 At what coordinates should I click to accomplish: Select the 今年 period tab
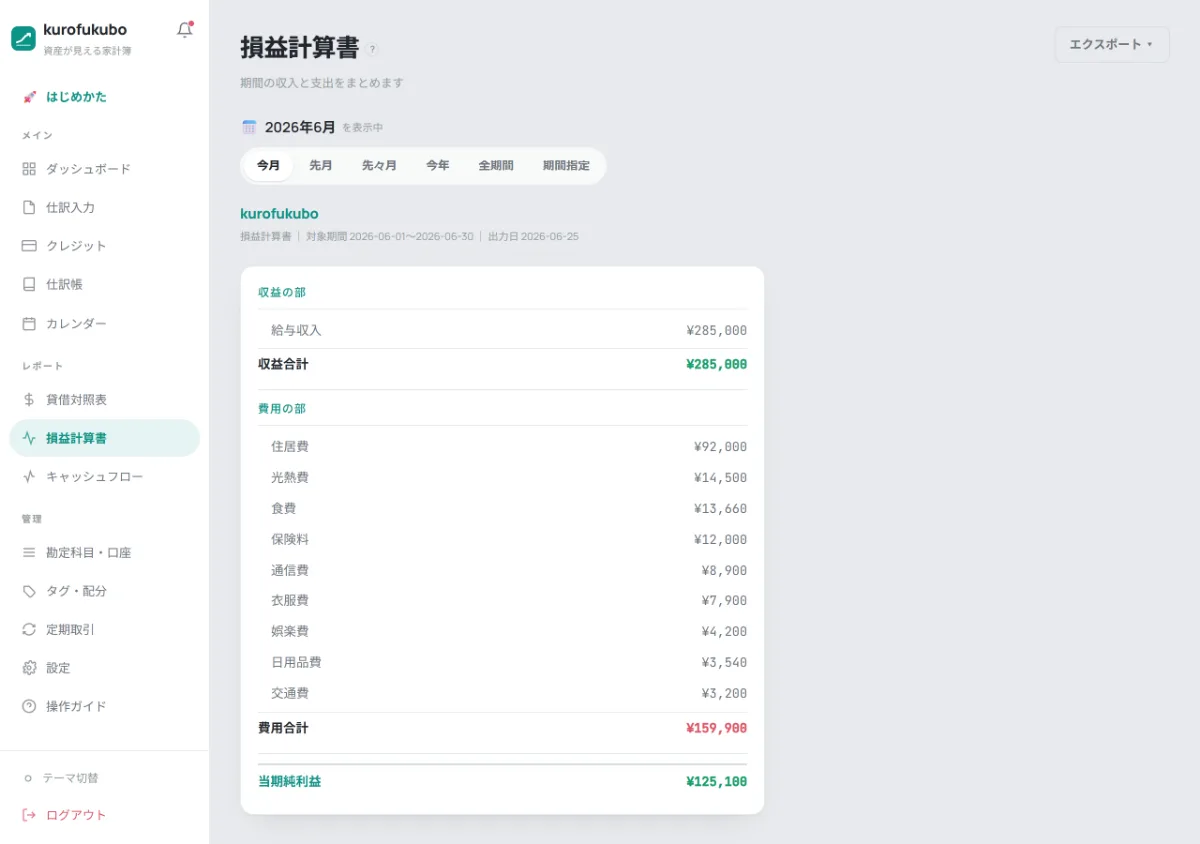[x=438, y=166]
